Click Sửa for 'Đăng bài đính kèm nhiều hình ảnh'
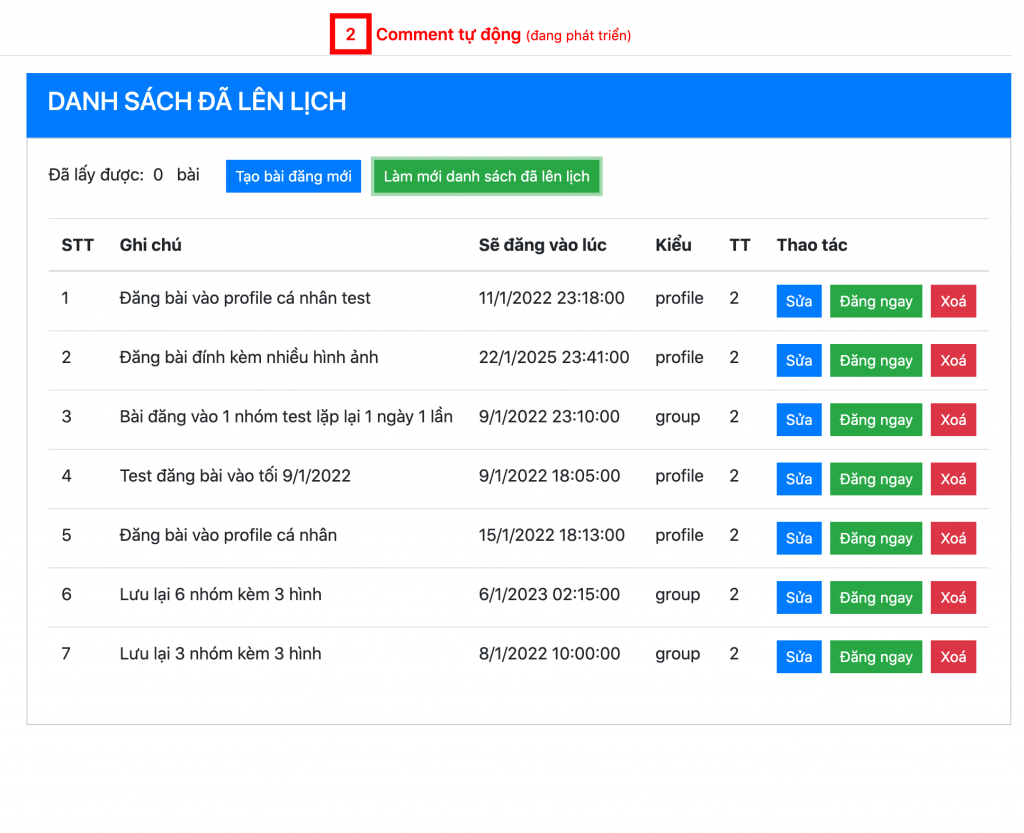The image size is (1024, 833). click(799, 360)
